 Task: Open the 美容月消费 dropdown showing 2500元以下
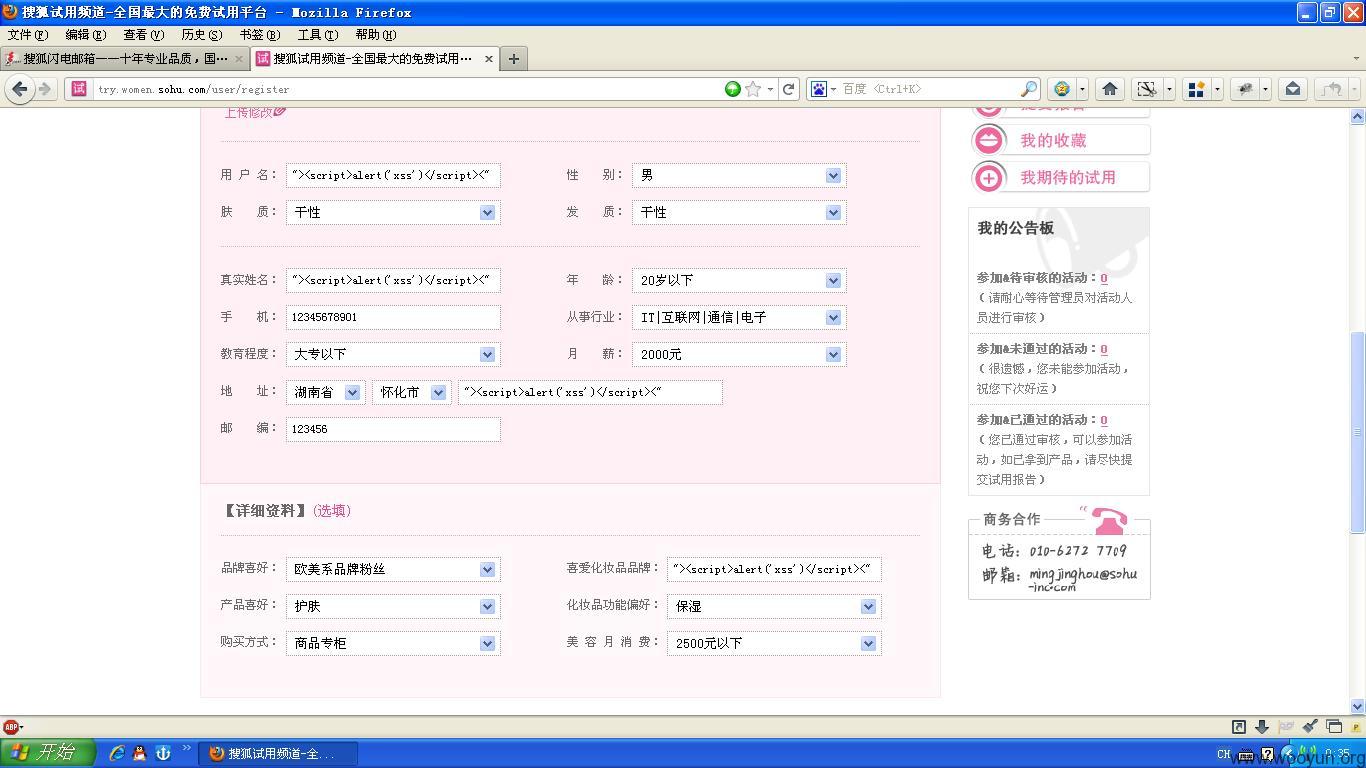coord(774,643)
